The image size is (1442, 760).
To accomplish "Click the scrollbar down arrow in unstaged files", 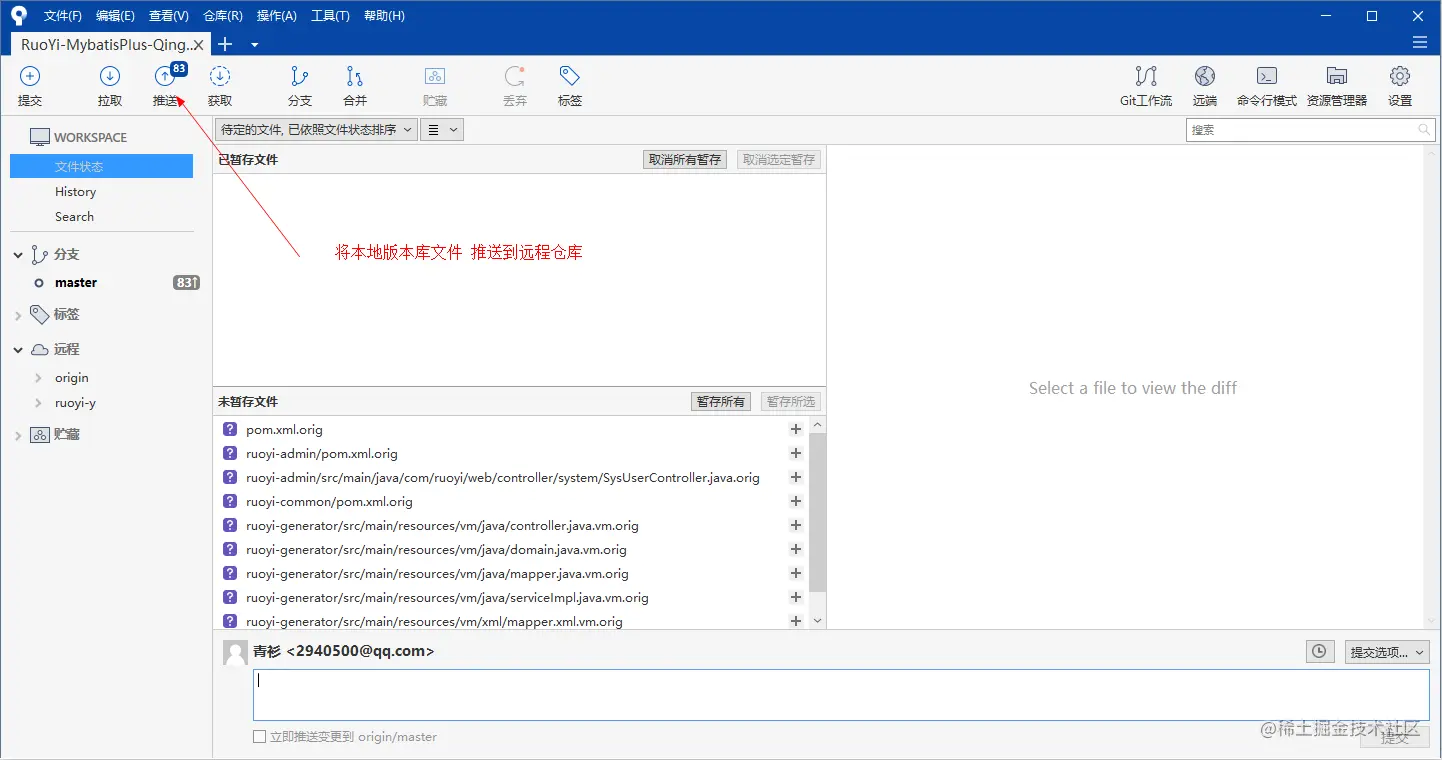I will coord(817,621).
